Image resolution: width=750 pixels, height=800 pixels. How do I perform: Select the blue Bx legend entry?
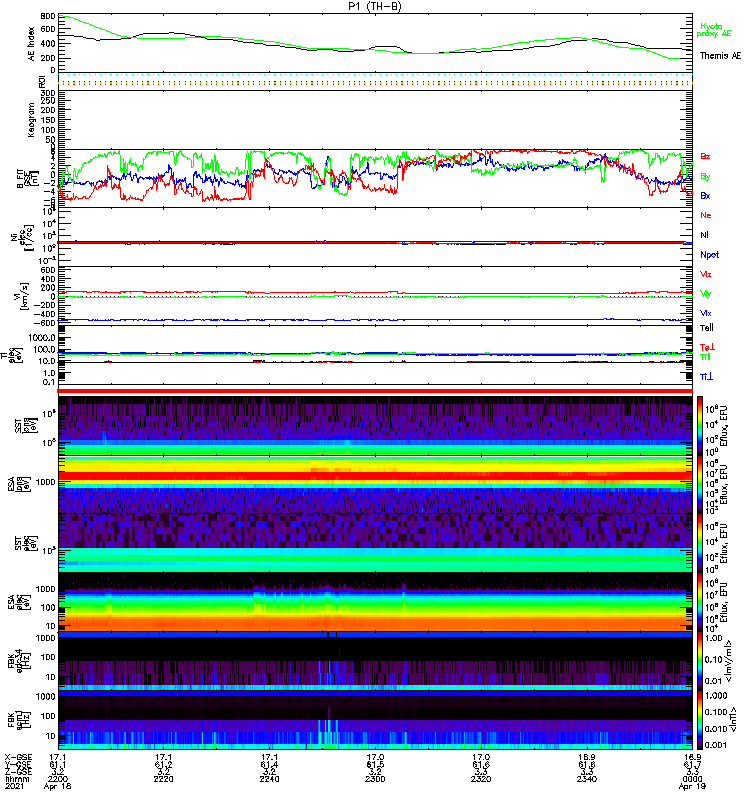[705, 195]
